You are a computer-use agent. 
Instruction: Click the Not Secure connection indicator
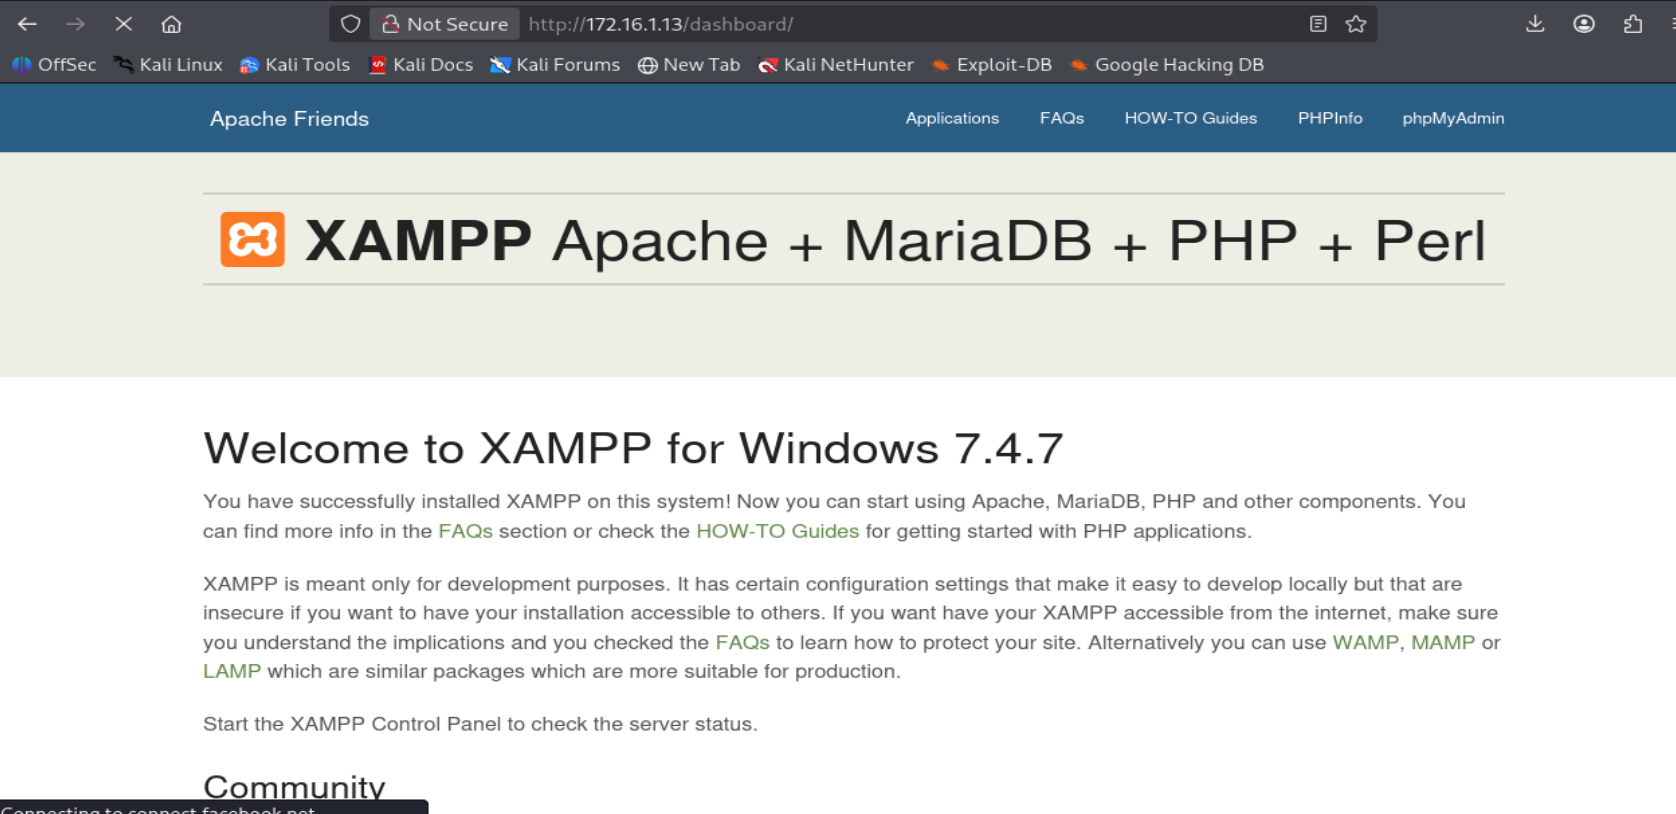(445, 24)
